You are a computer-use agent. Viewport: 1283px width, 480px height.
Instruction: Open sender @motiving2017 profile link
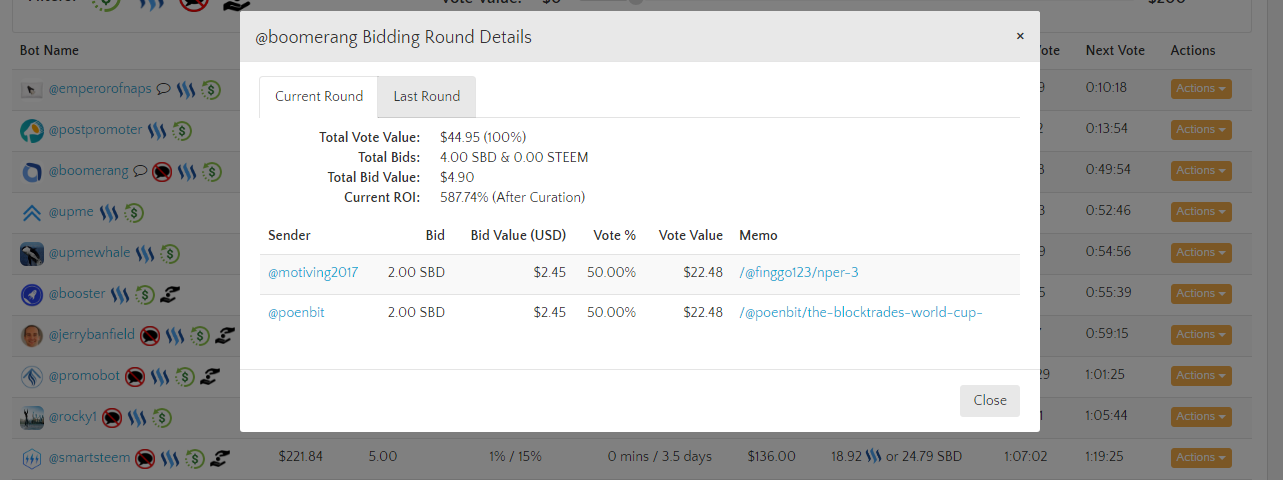point(313,272)
